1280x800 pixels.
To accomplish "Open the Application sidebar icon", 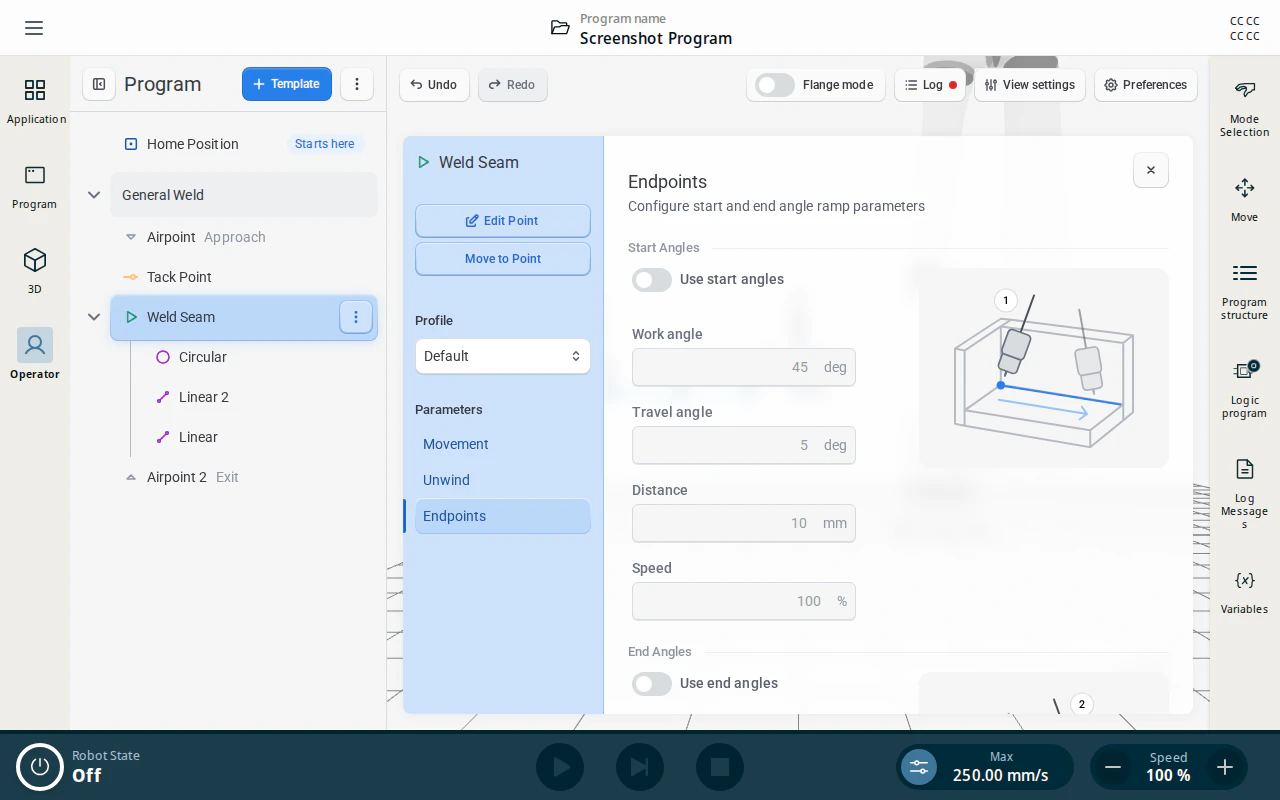I will click(35, 102).
